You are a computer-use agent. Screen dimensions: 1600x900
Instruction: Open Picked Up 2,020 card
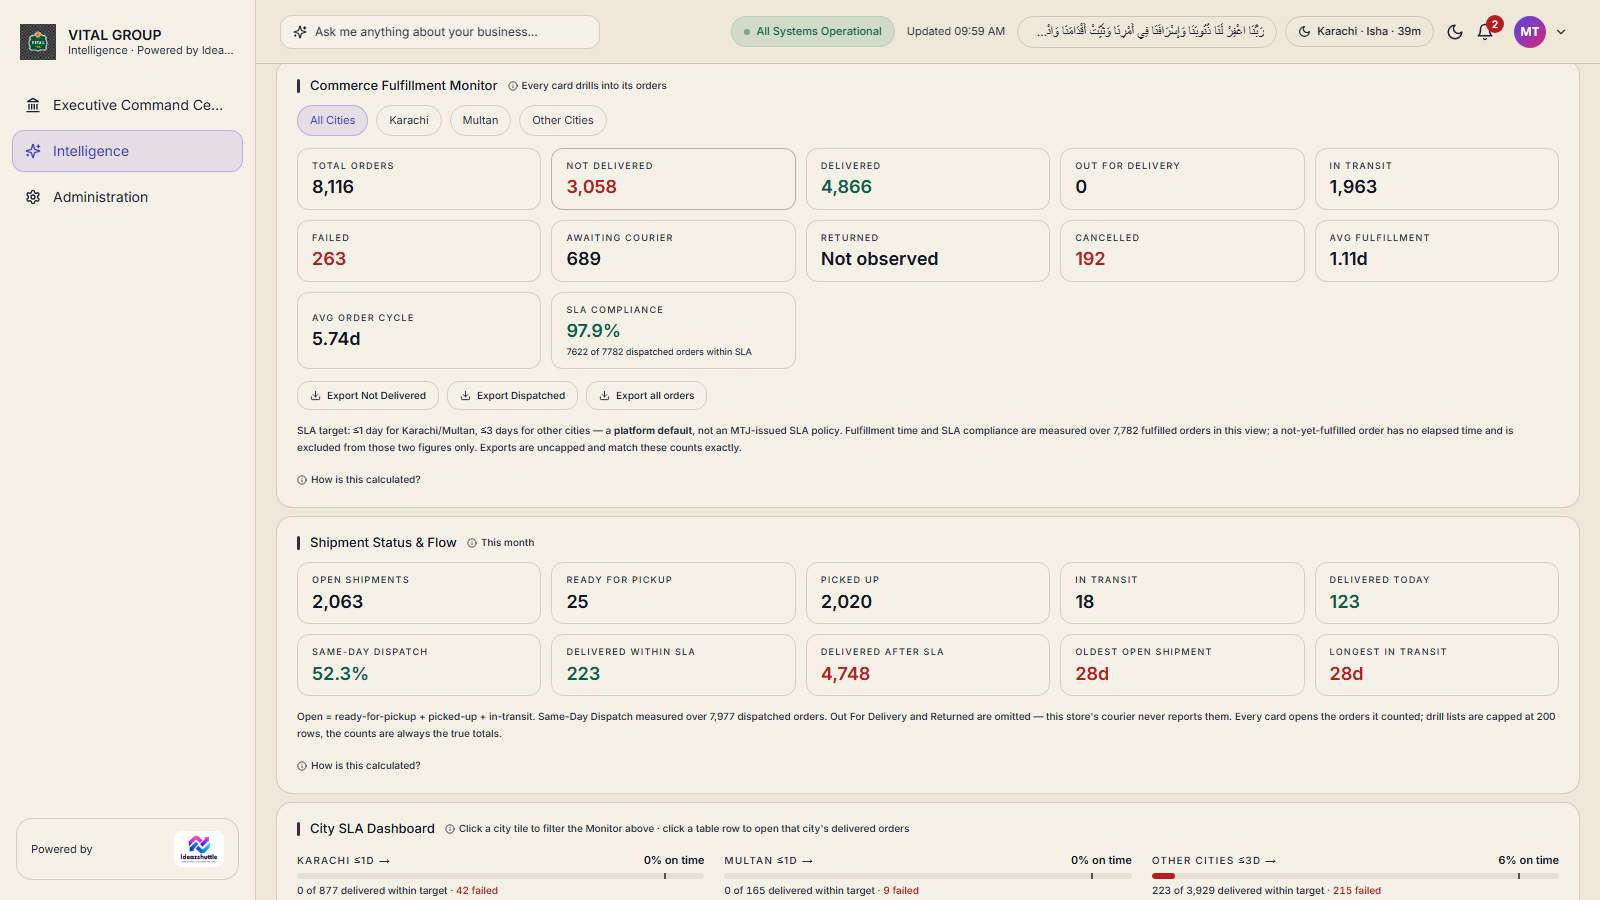928,593
